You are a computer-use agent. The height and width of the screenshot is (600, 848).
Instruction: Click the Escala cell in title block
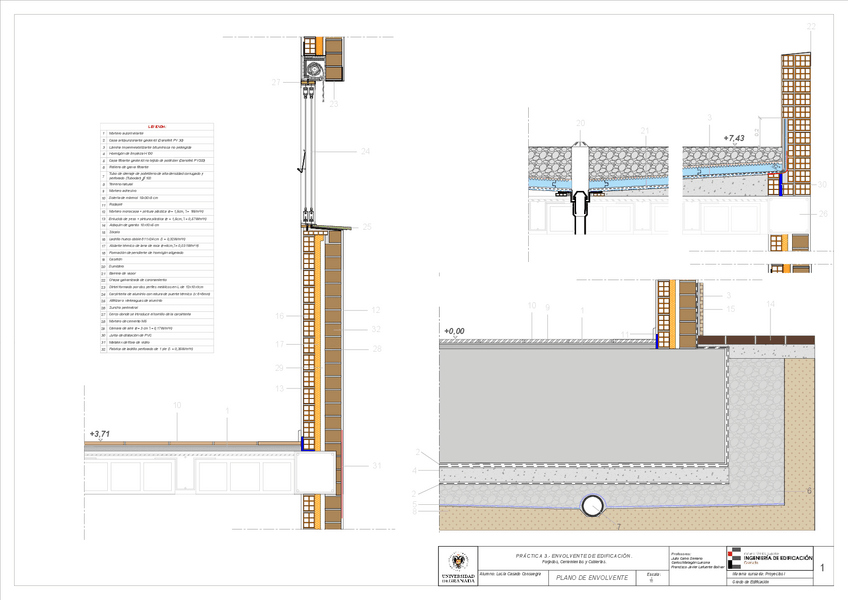(653, 577)
